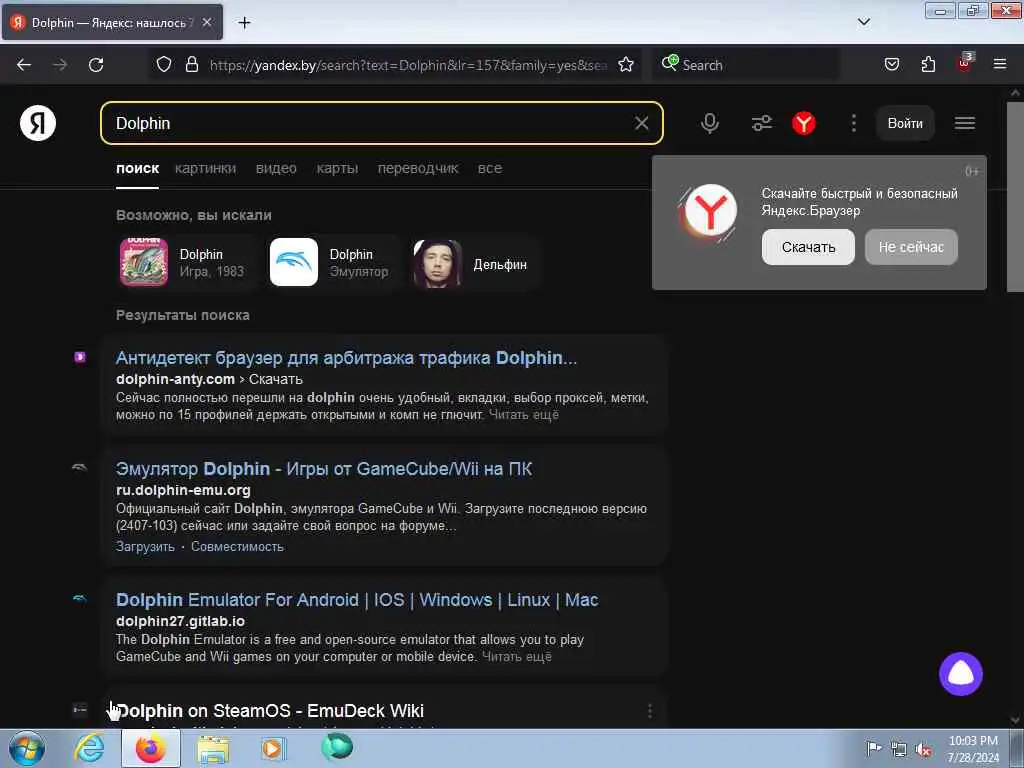Screen dimensions: 1024x768
Task: Open Windows Explorer folder on taskbar
Action: [213, 749]
